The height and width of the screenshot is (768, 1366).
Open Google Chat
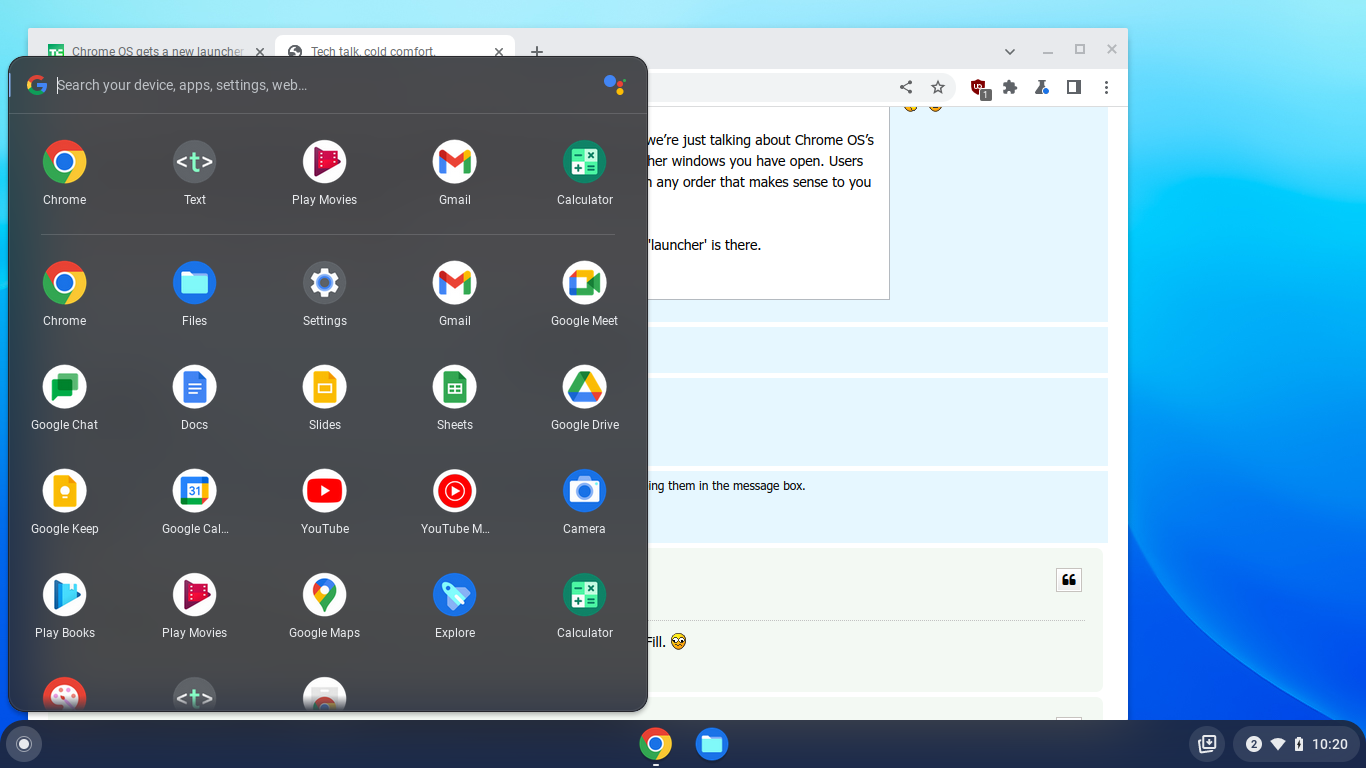click(64, 398)
